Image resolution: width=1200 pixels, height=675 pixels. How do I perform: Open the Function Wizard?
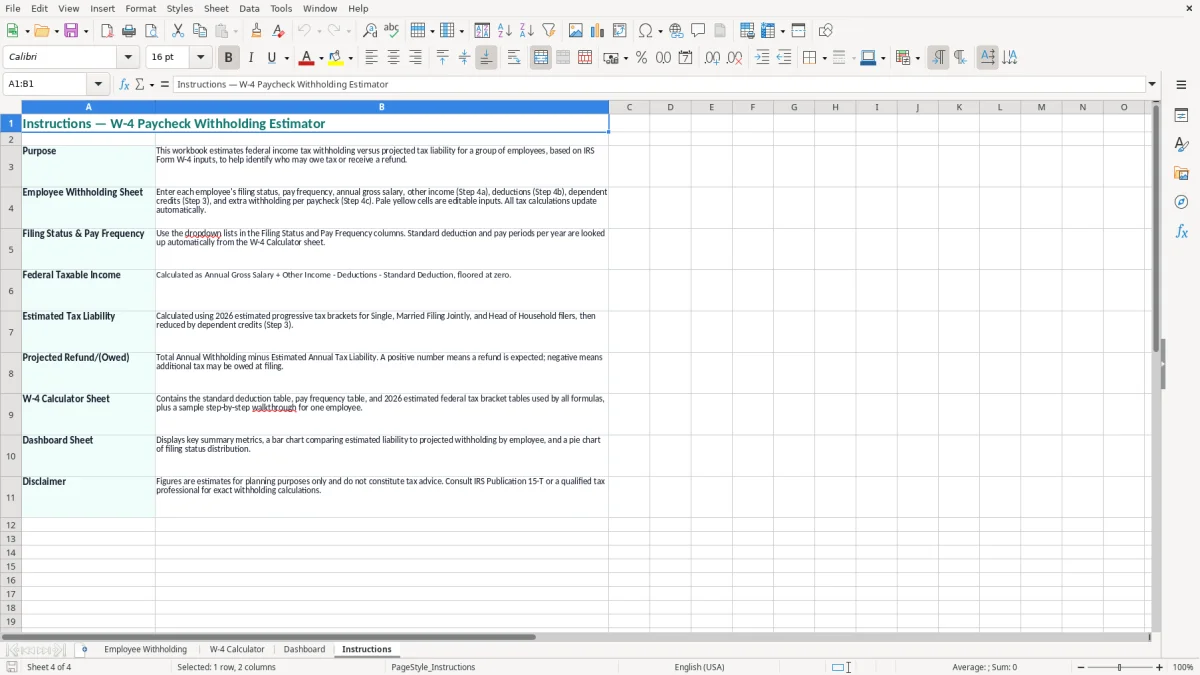point(124,85)
